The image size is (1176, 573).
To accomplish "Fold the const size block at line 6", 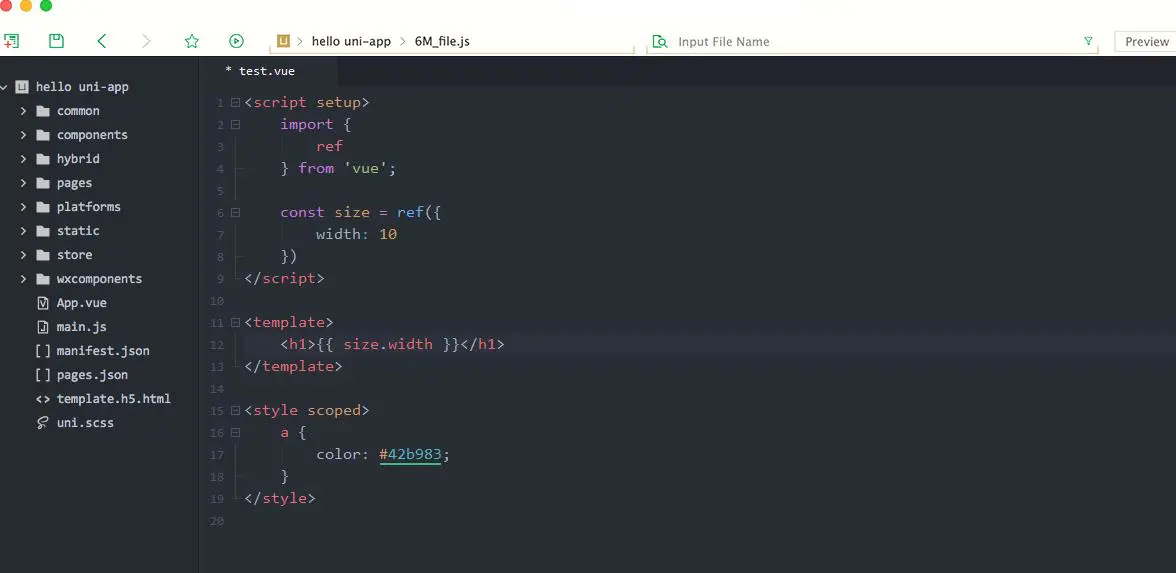I will (236, 212).
